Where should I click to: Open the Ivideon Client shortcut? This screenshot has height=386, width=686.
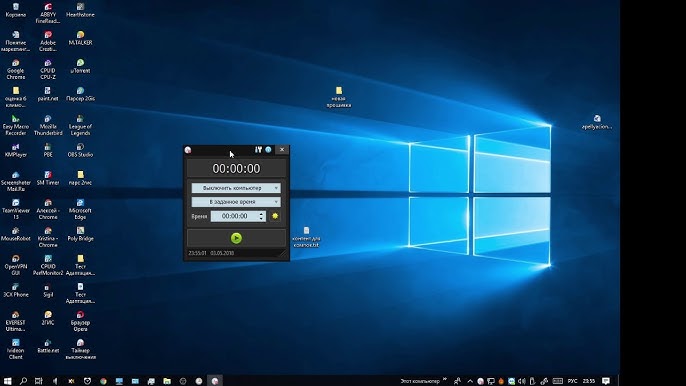(x=16, y=349)
